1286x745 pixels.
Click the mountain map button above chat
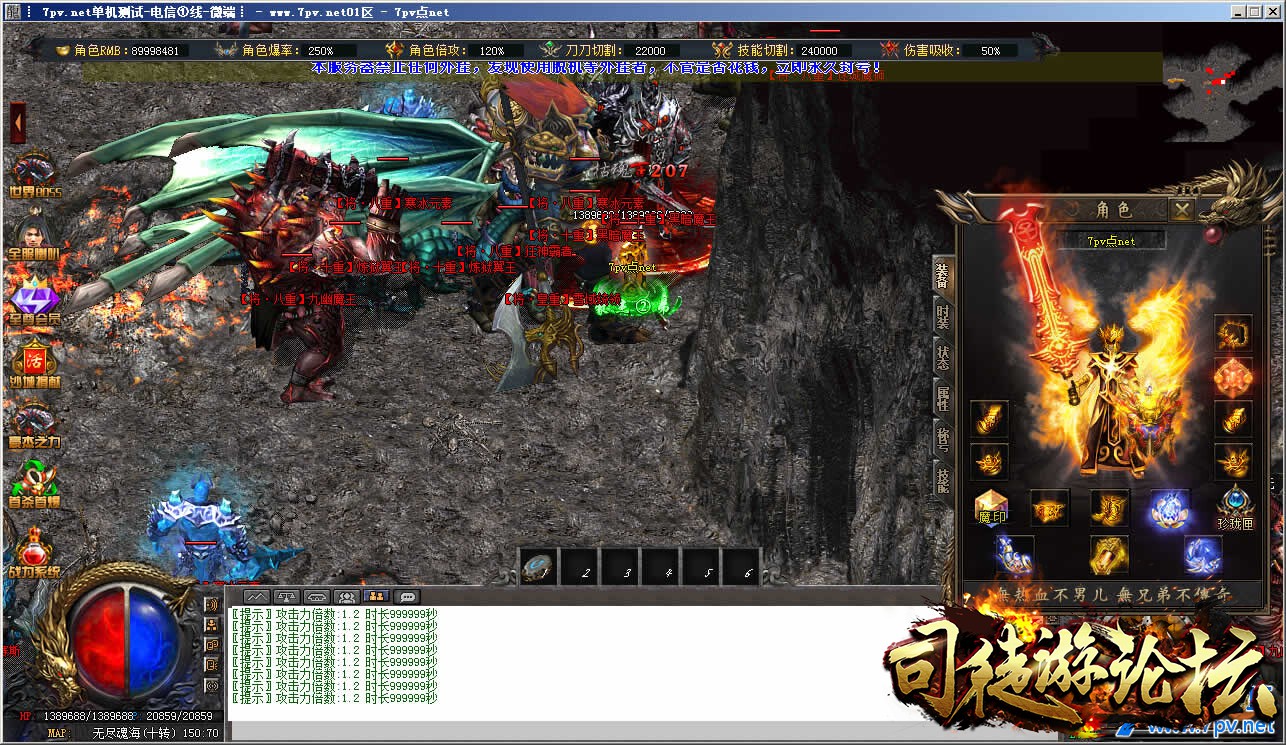tap(256, 596)
